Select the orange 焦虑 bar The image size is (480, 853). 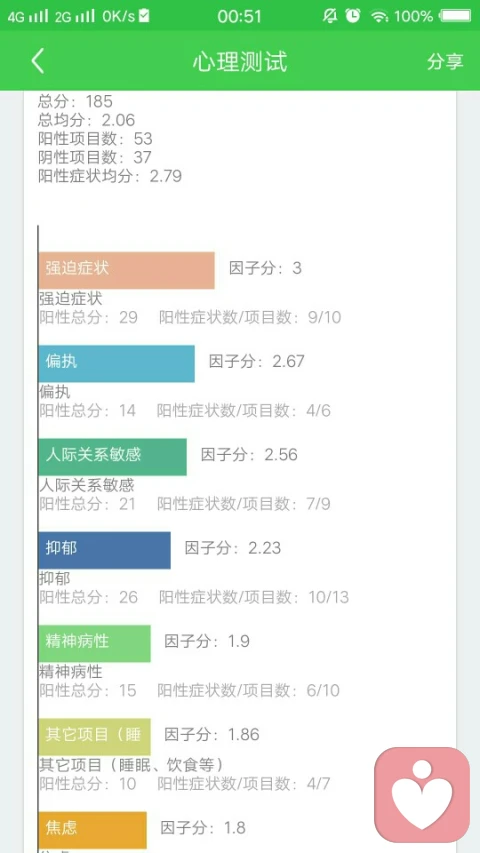(93, 830)
